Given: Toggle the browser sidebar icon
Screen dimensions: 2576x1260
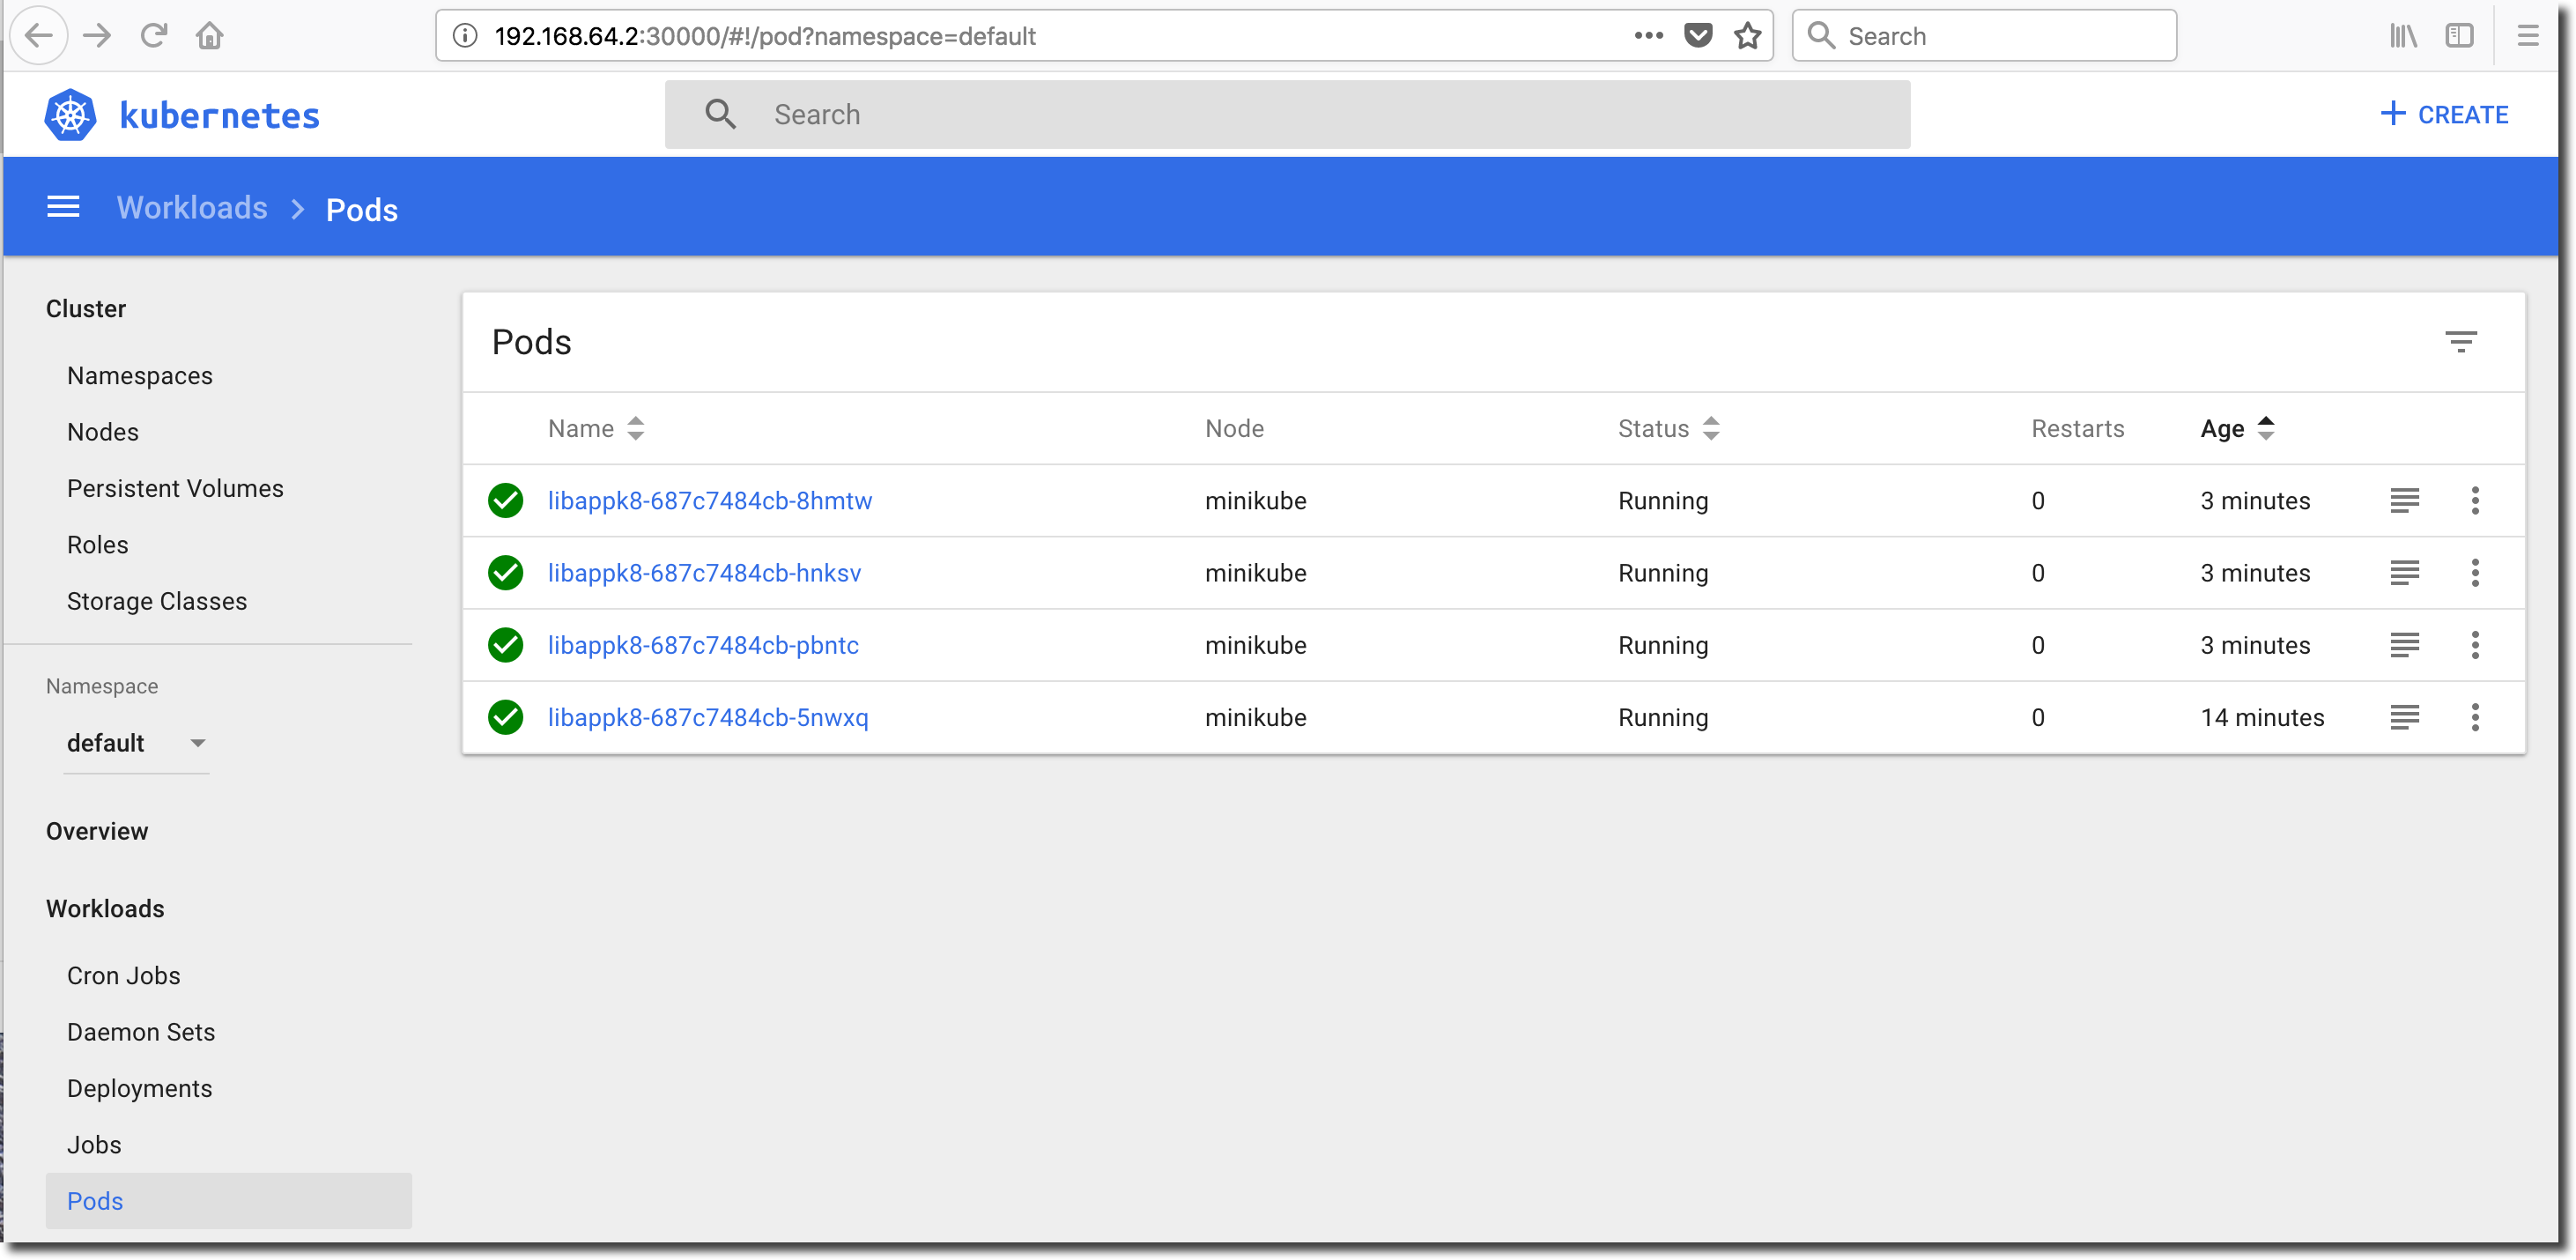Looking at the screenshot, I should [x=2459, y=36].
